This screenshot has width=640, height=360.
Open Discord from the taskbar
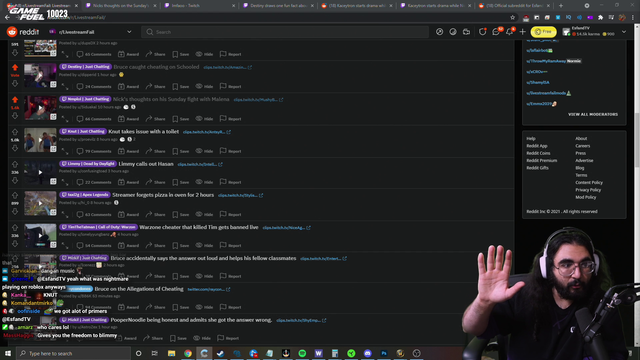coord(367,353)
